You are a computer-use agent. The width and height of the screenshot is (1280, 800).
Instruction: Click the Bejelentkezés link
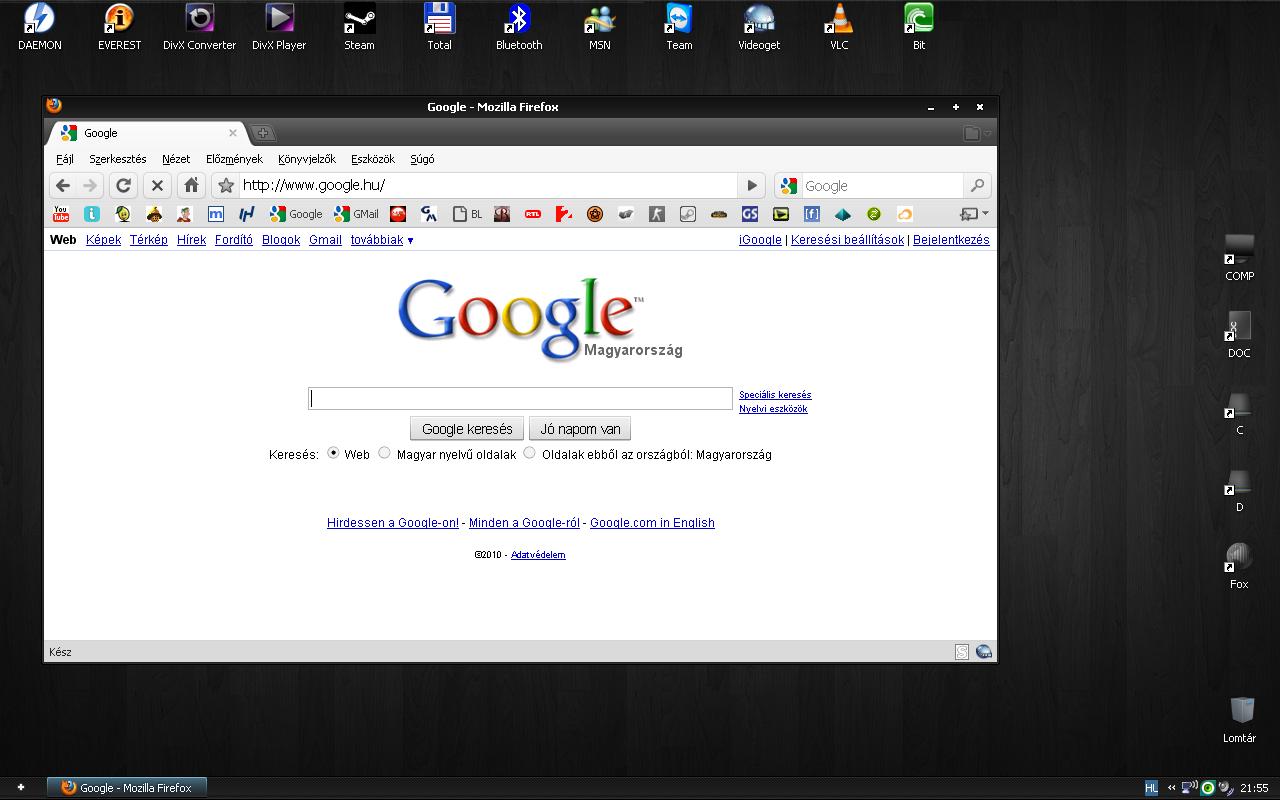click(x=951, y=240)
